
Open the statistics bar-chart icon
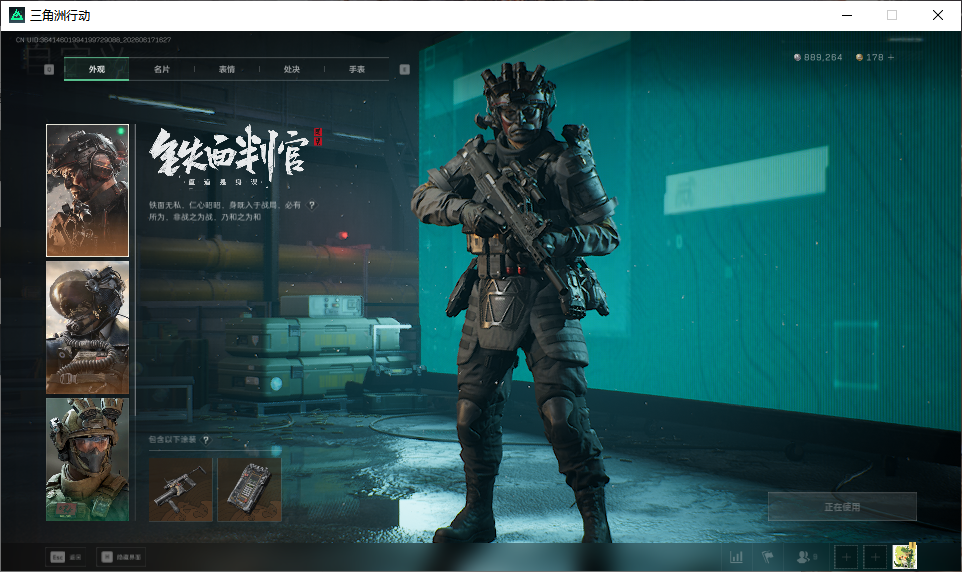(736, 557)
